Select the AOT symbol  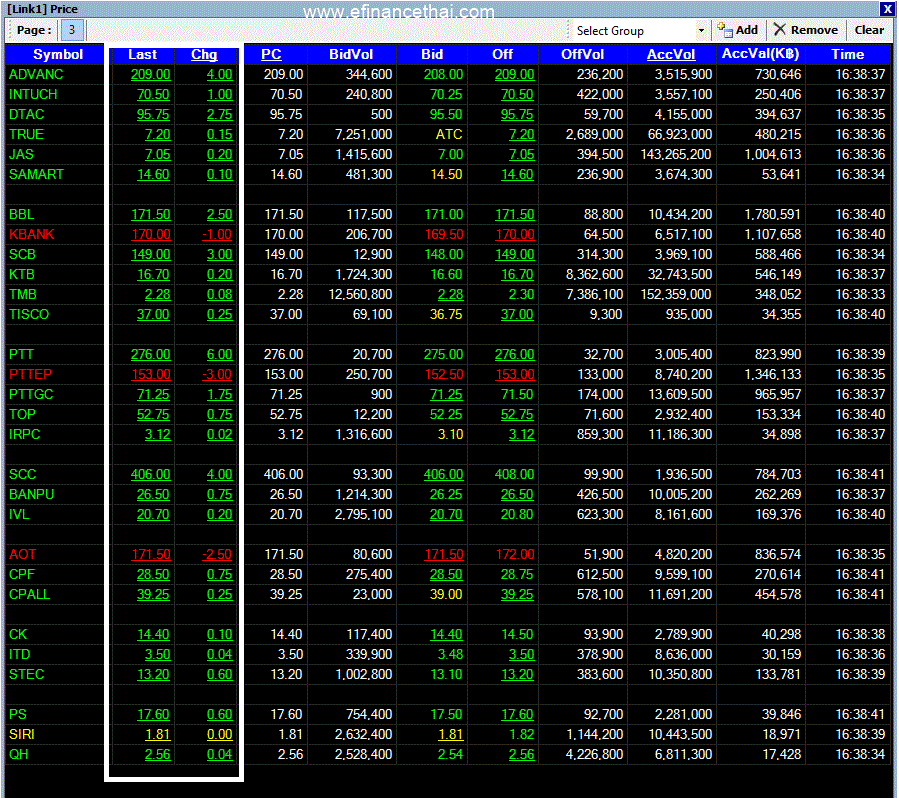pos(22,555)
